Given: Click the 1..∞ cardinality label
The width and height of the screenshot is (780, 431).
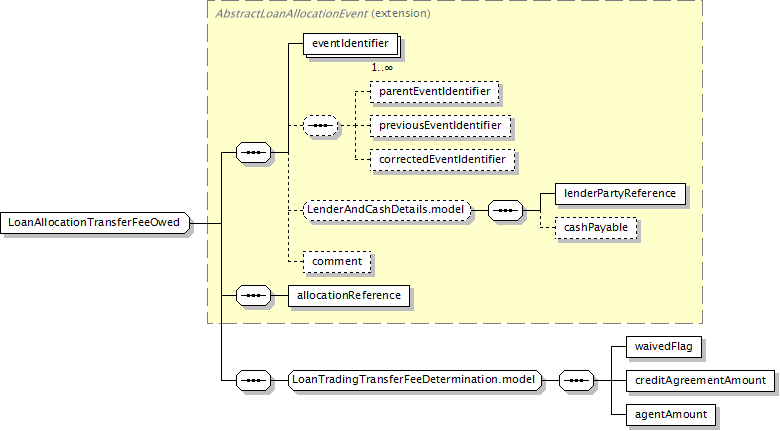Looking at the screenshot, I should pos(382,68).
